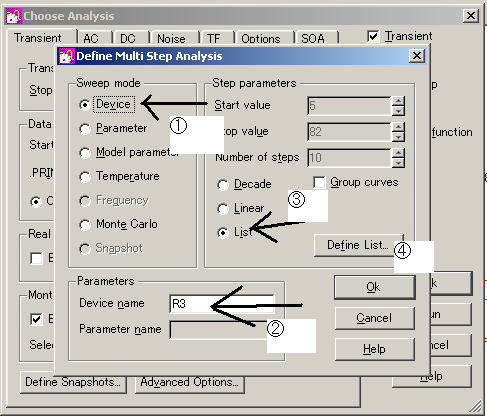Select the Linear step option
The height and width of the screenshot is (417, 487).
[222, 209]
